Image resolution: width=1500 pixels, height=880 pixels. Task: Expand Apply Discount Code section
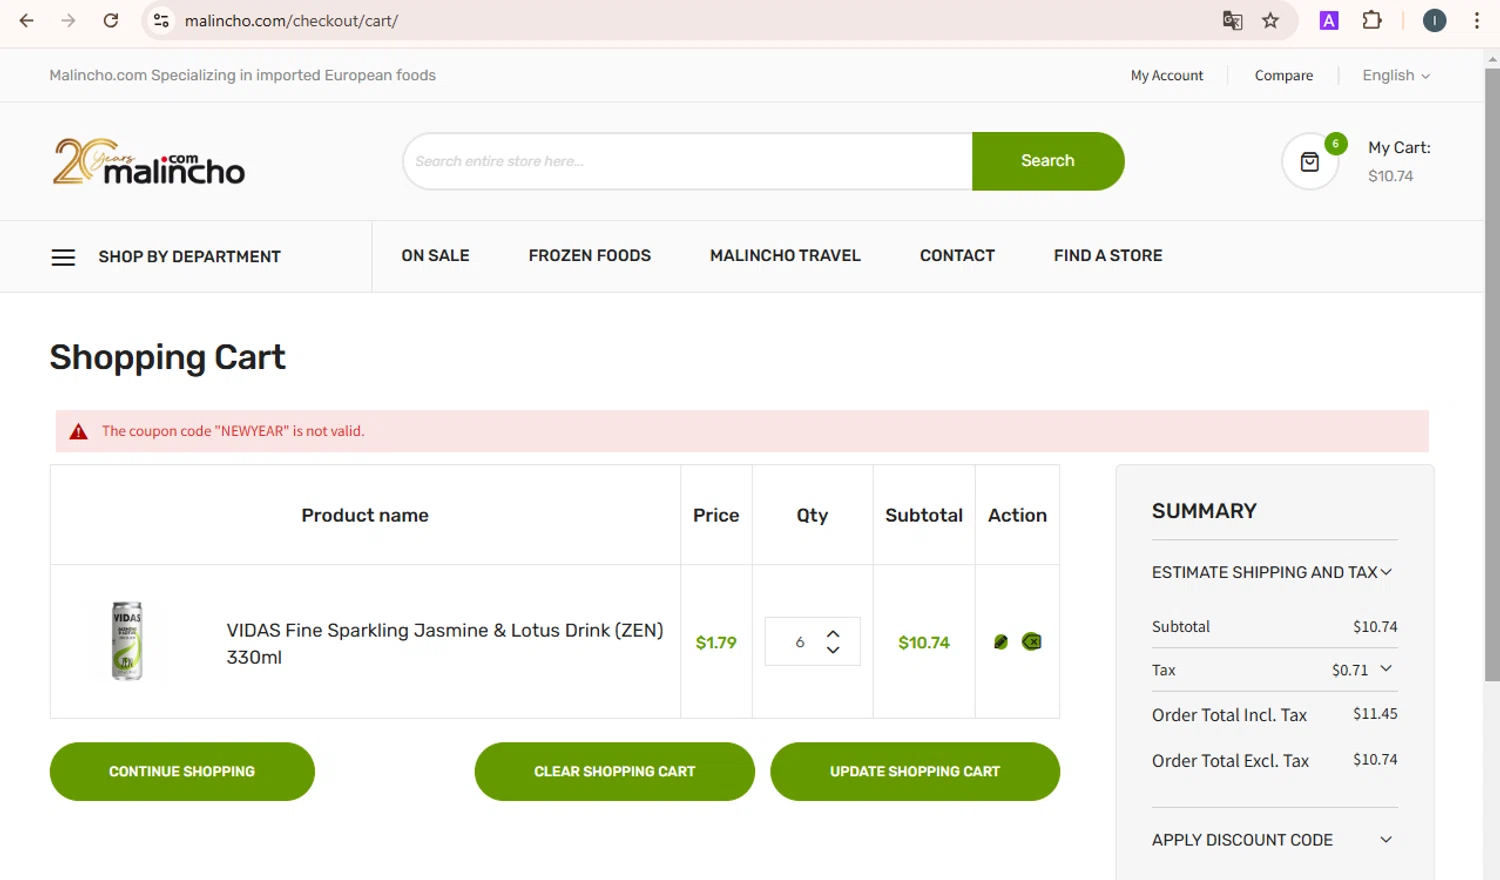[x=1272, y=840]
